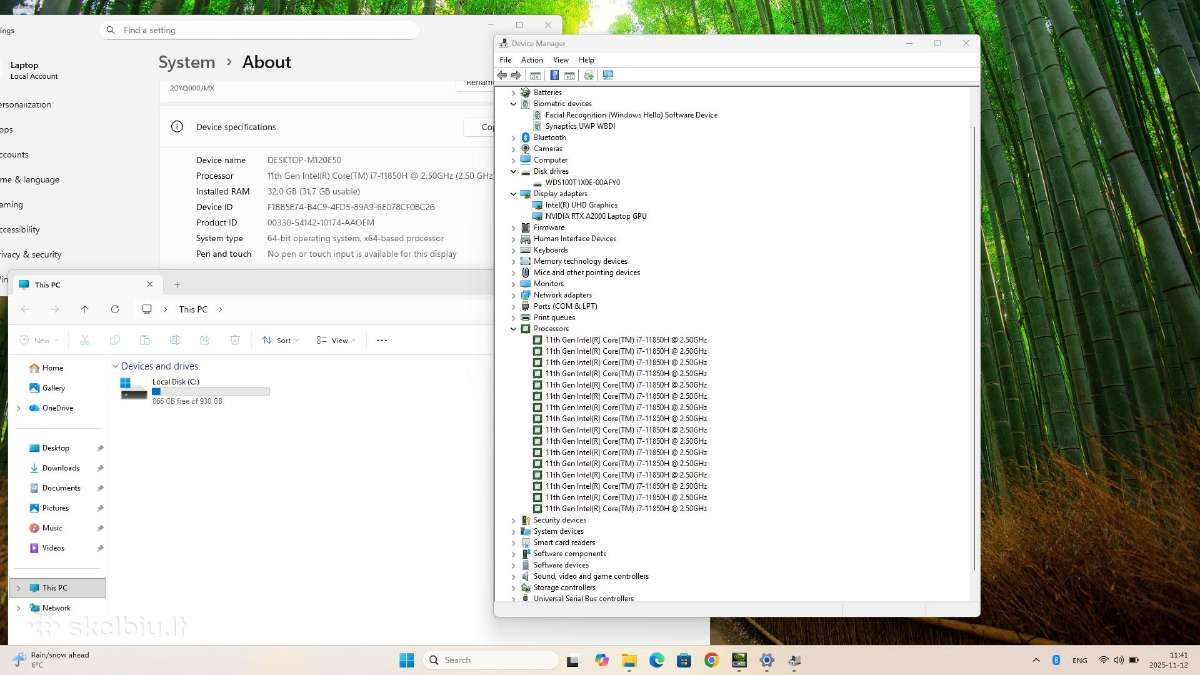Collapse the Biometric devices node
The image size is (1200, 675).
tap(514, 103)
